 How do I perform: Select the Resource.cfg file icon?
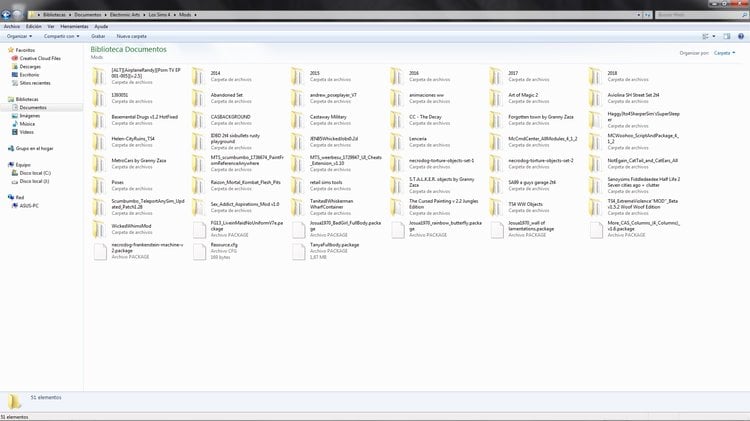click(x=199, y=252)
